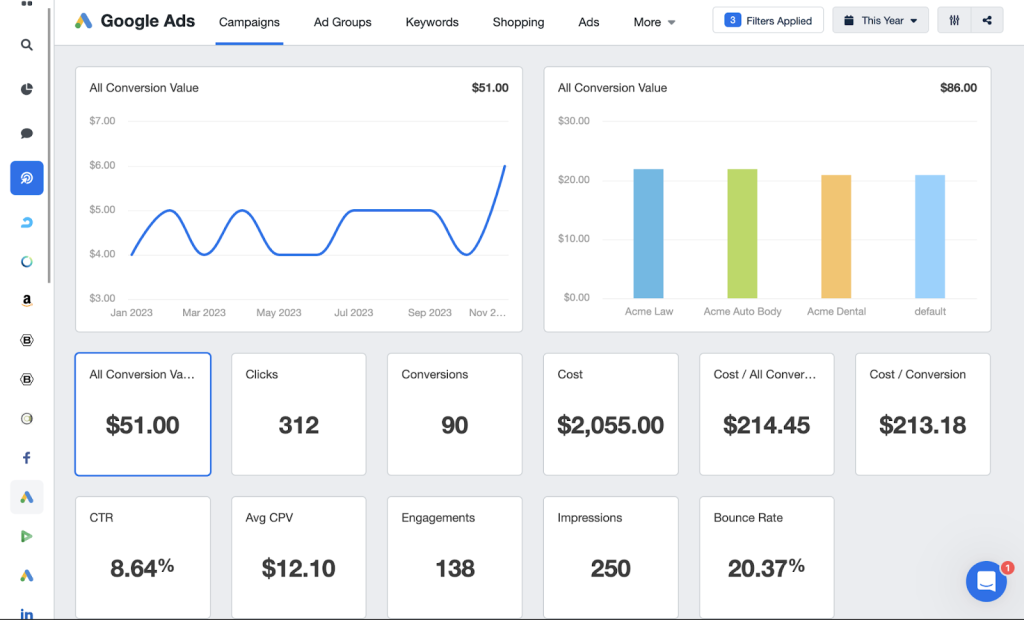The height and width of the screenshot is (620, 1024).
Task: Click the Acme Law axis label
Action: (x=648, y=311)
